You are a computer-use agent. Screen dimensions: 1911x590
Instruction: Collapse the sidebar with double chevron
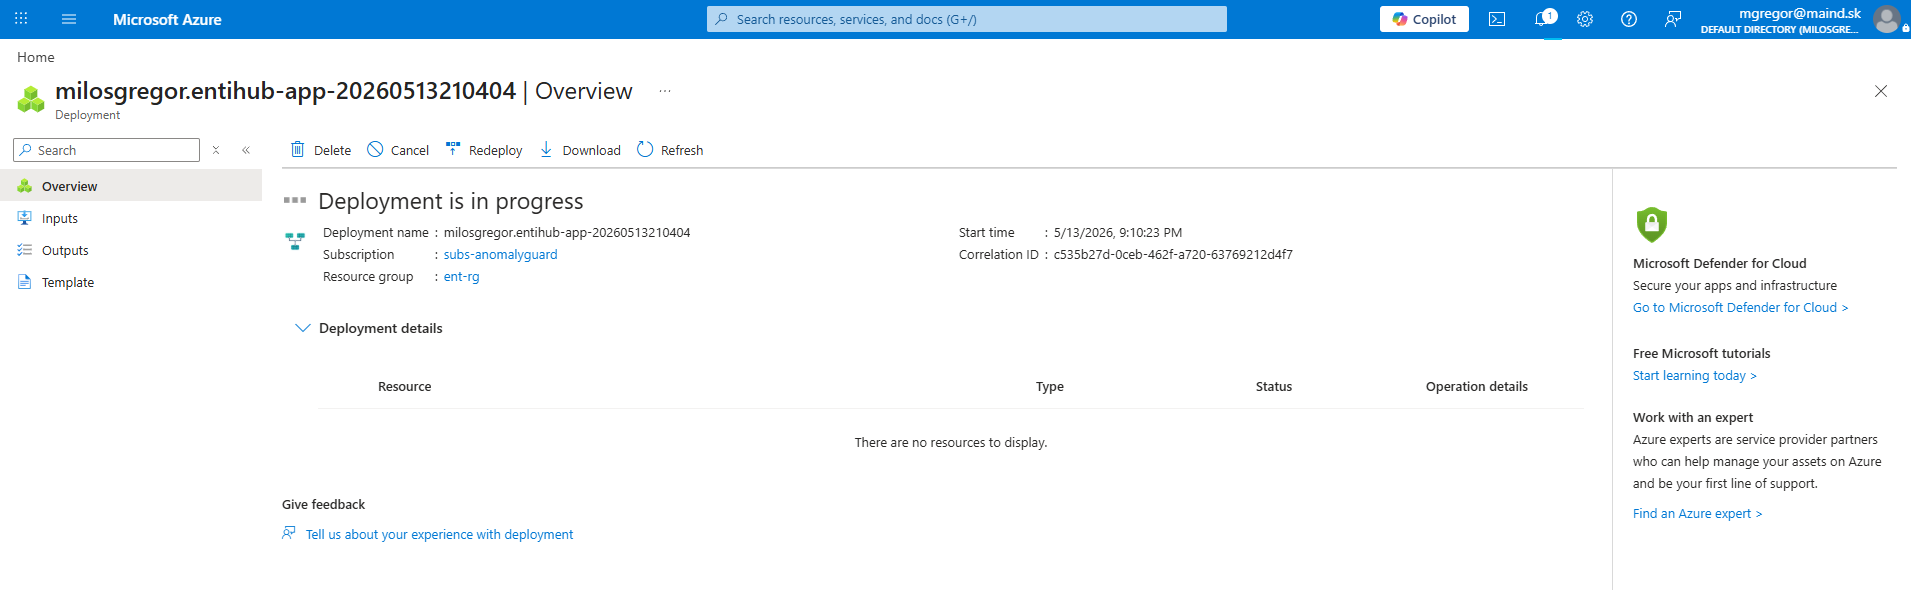246,150
